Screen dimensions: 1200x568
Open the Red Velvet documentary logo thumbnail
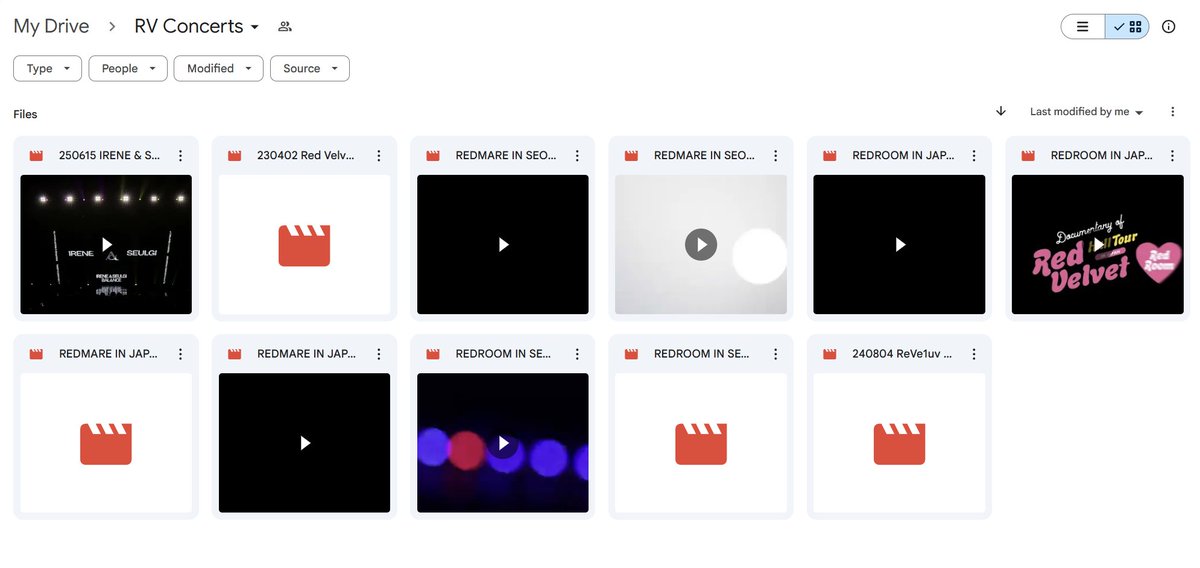(x=1098, y=244)
